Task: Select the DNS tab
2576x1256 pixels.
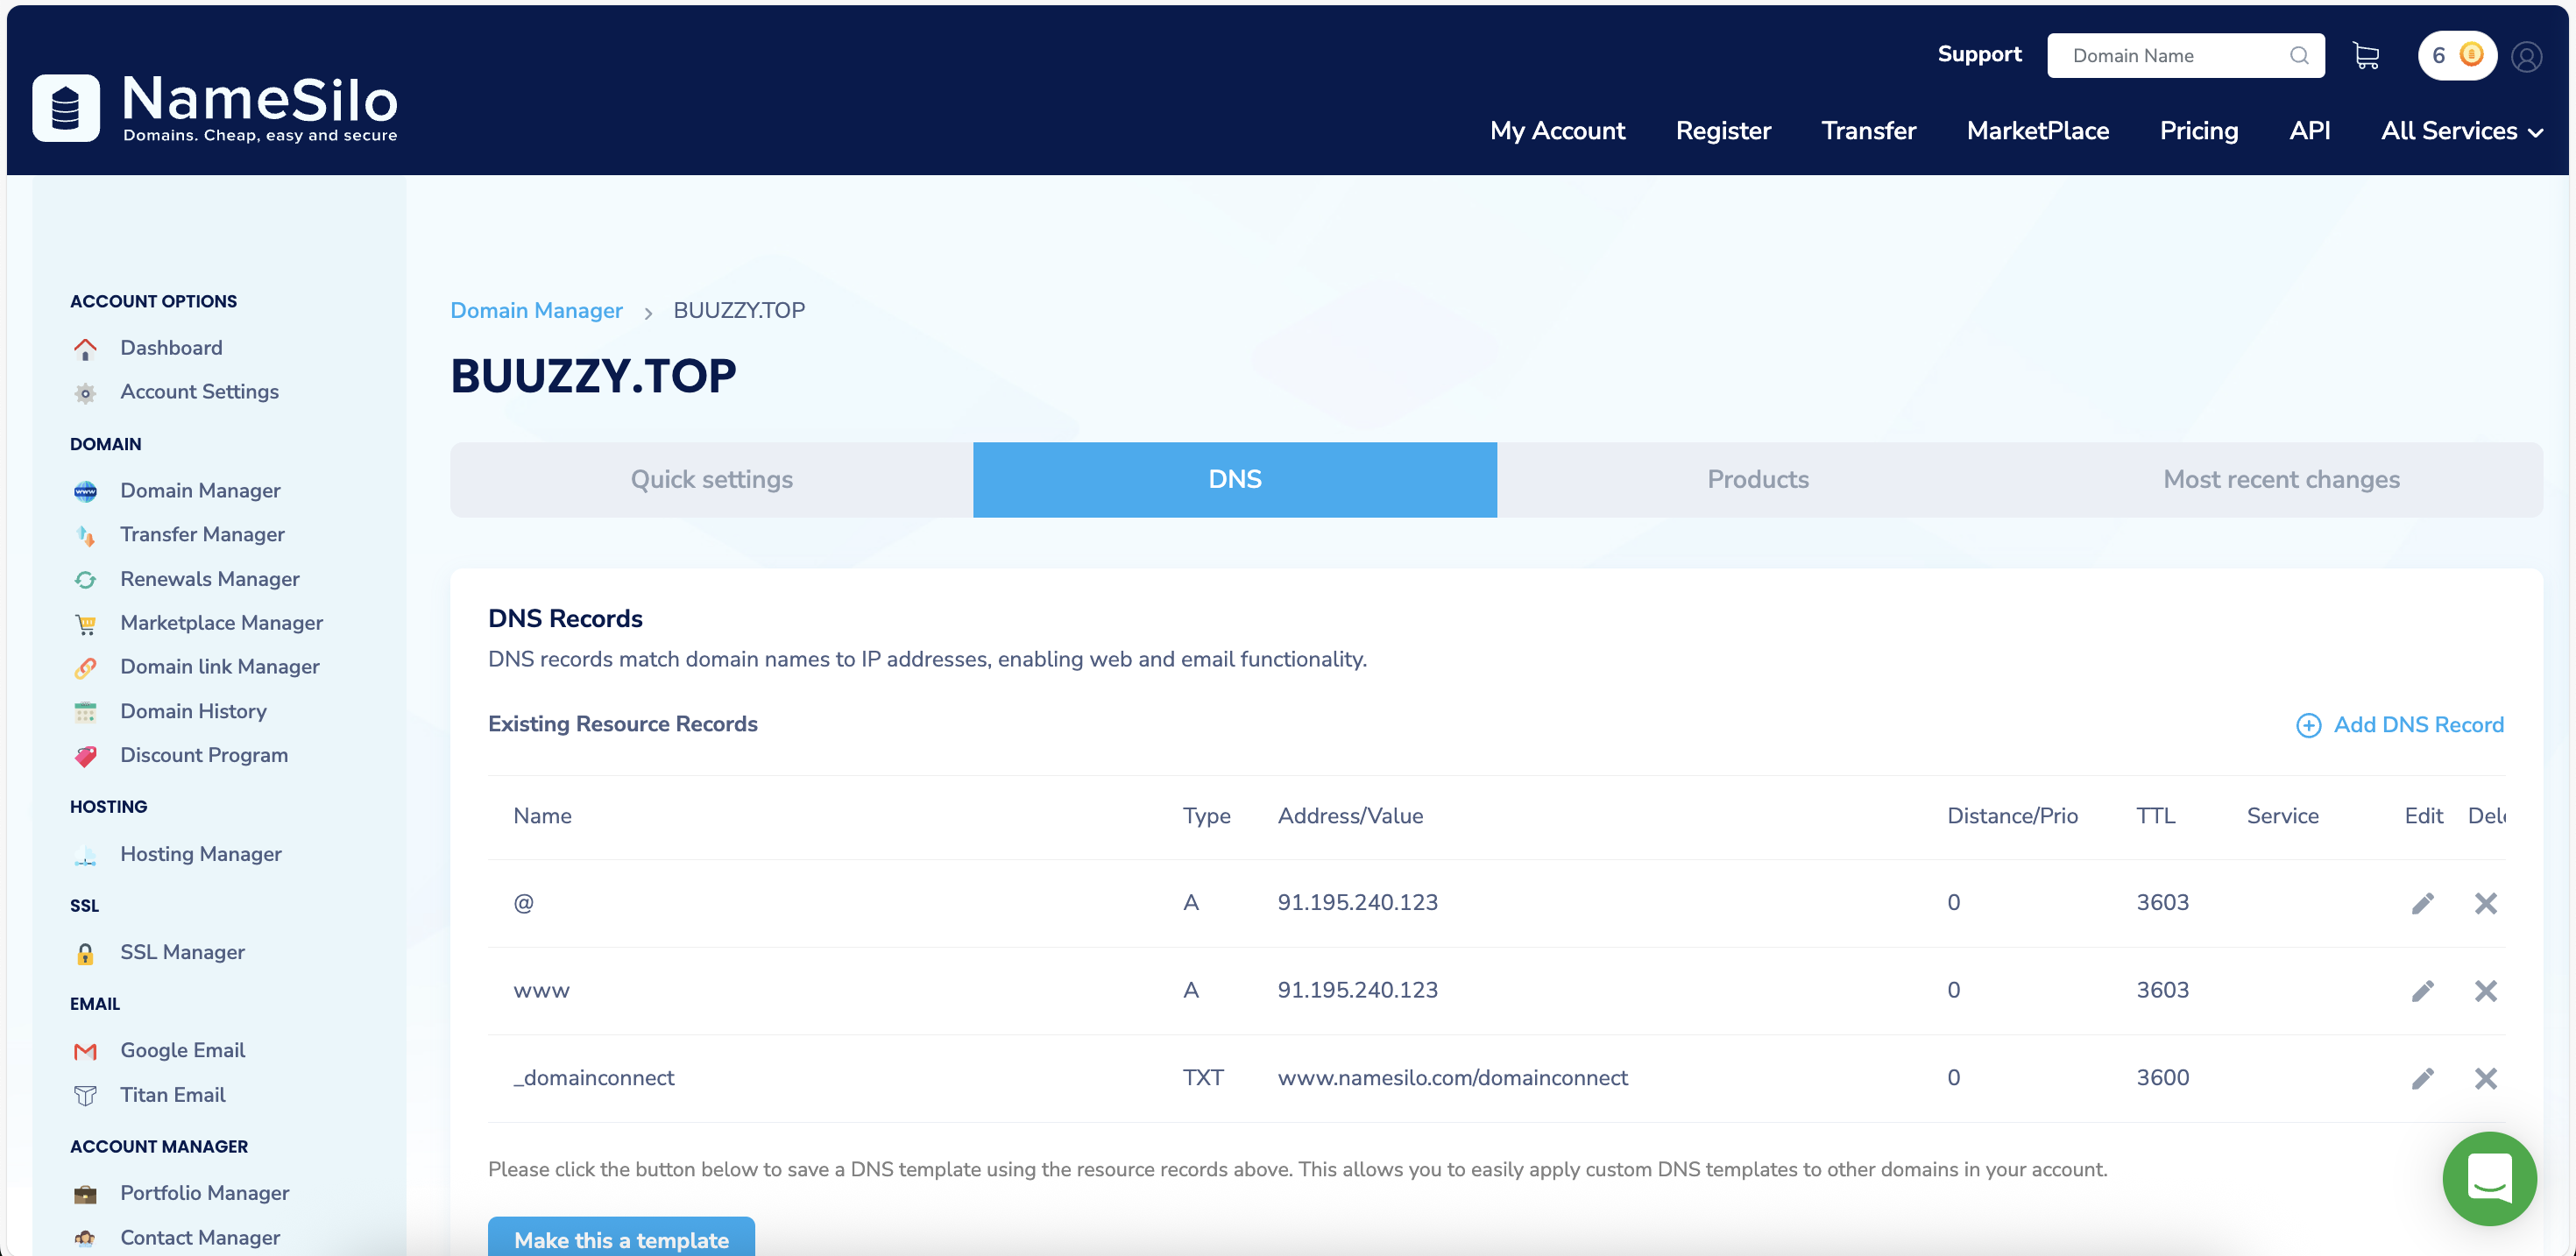Action: 1234,479
